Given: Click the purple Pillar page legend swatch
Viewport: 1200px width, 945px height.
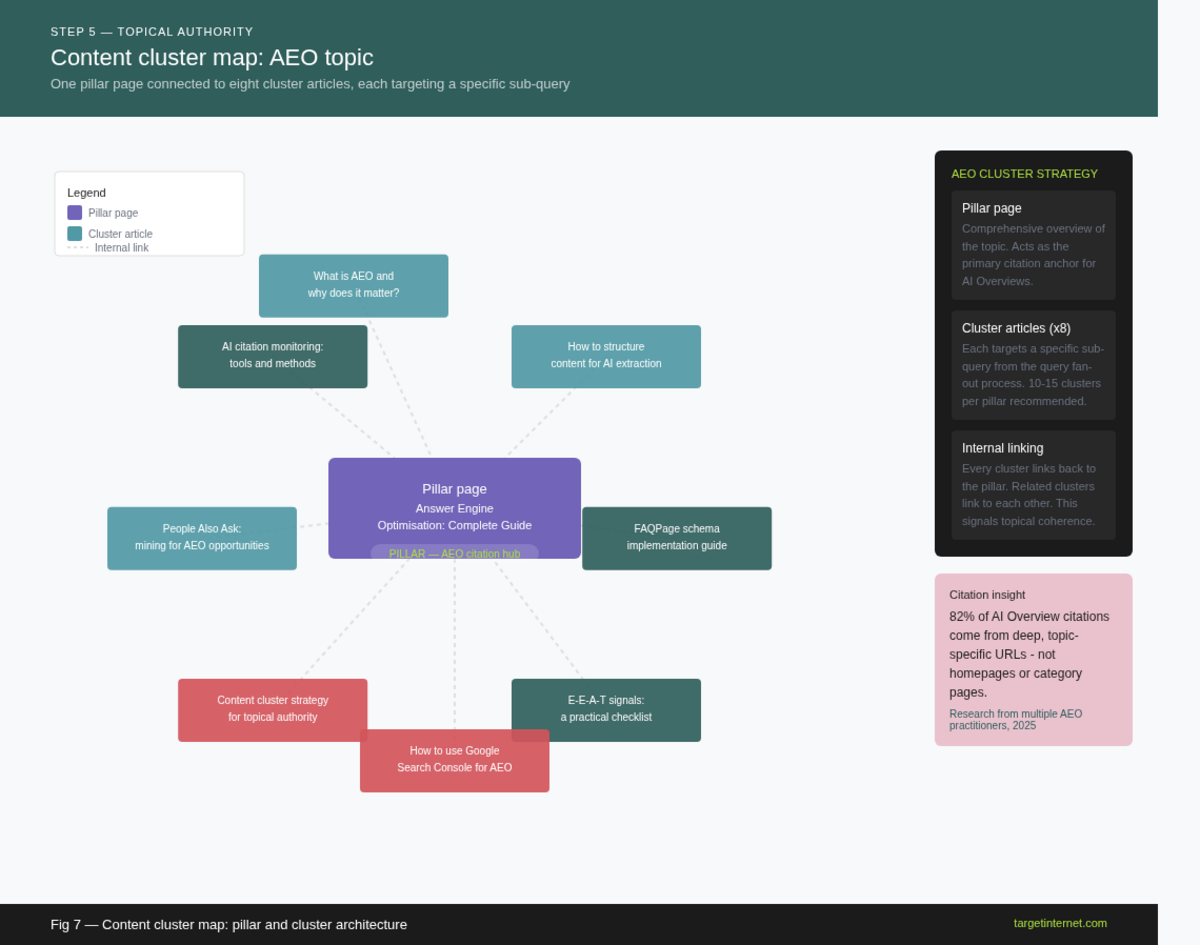Looking at the screenshot, I should pos(75,213).
